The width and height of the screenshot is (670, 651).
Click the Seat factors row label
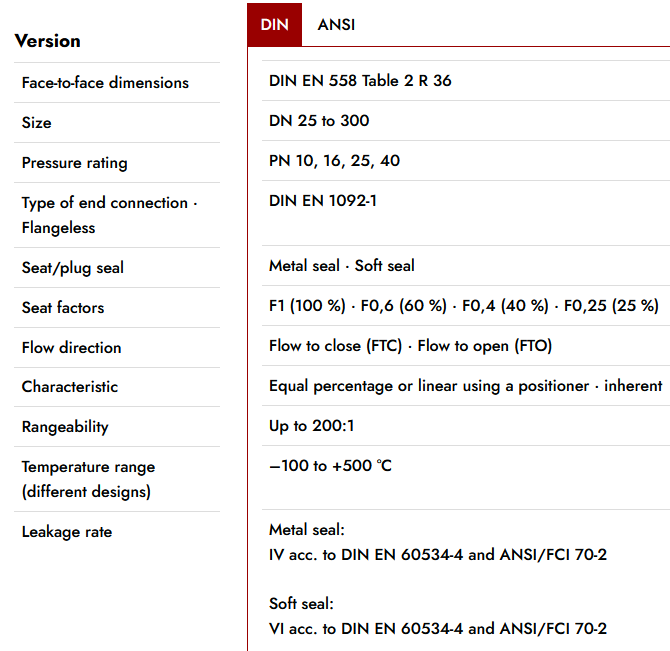coord(63,308)
